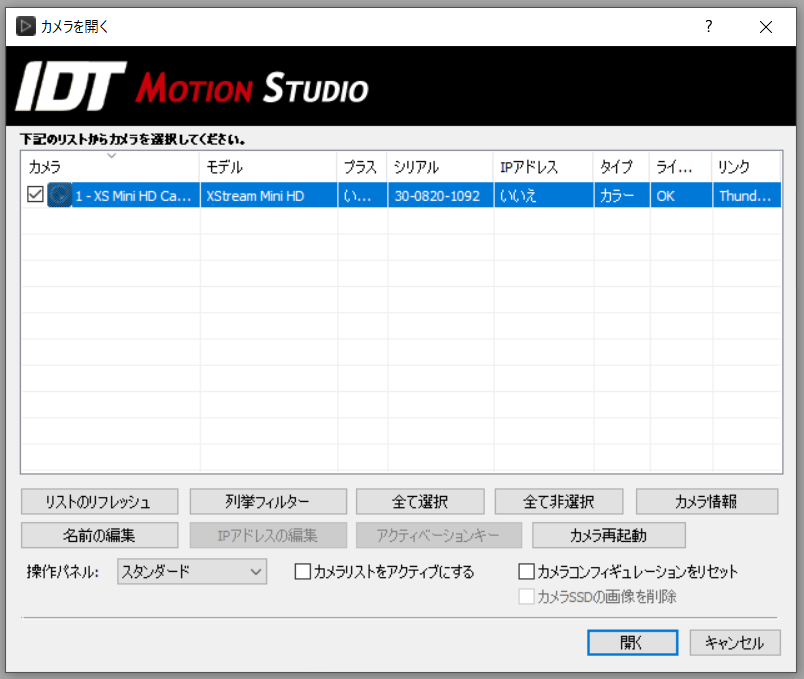The width and height of the screenshot is (804, 679).
Task: Sort by the プラス column header
Action: [363, 167]
